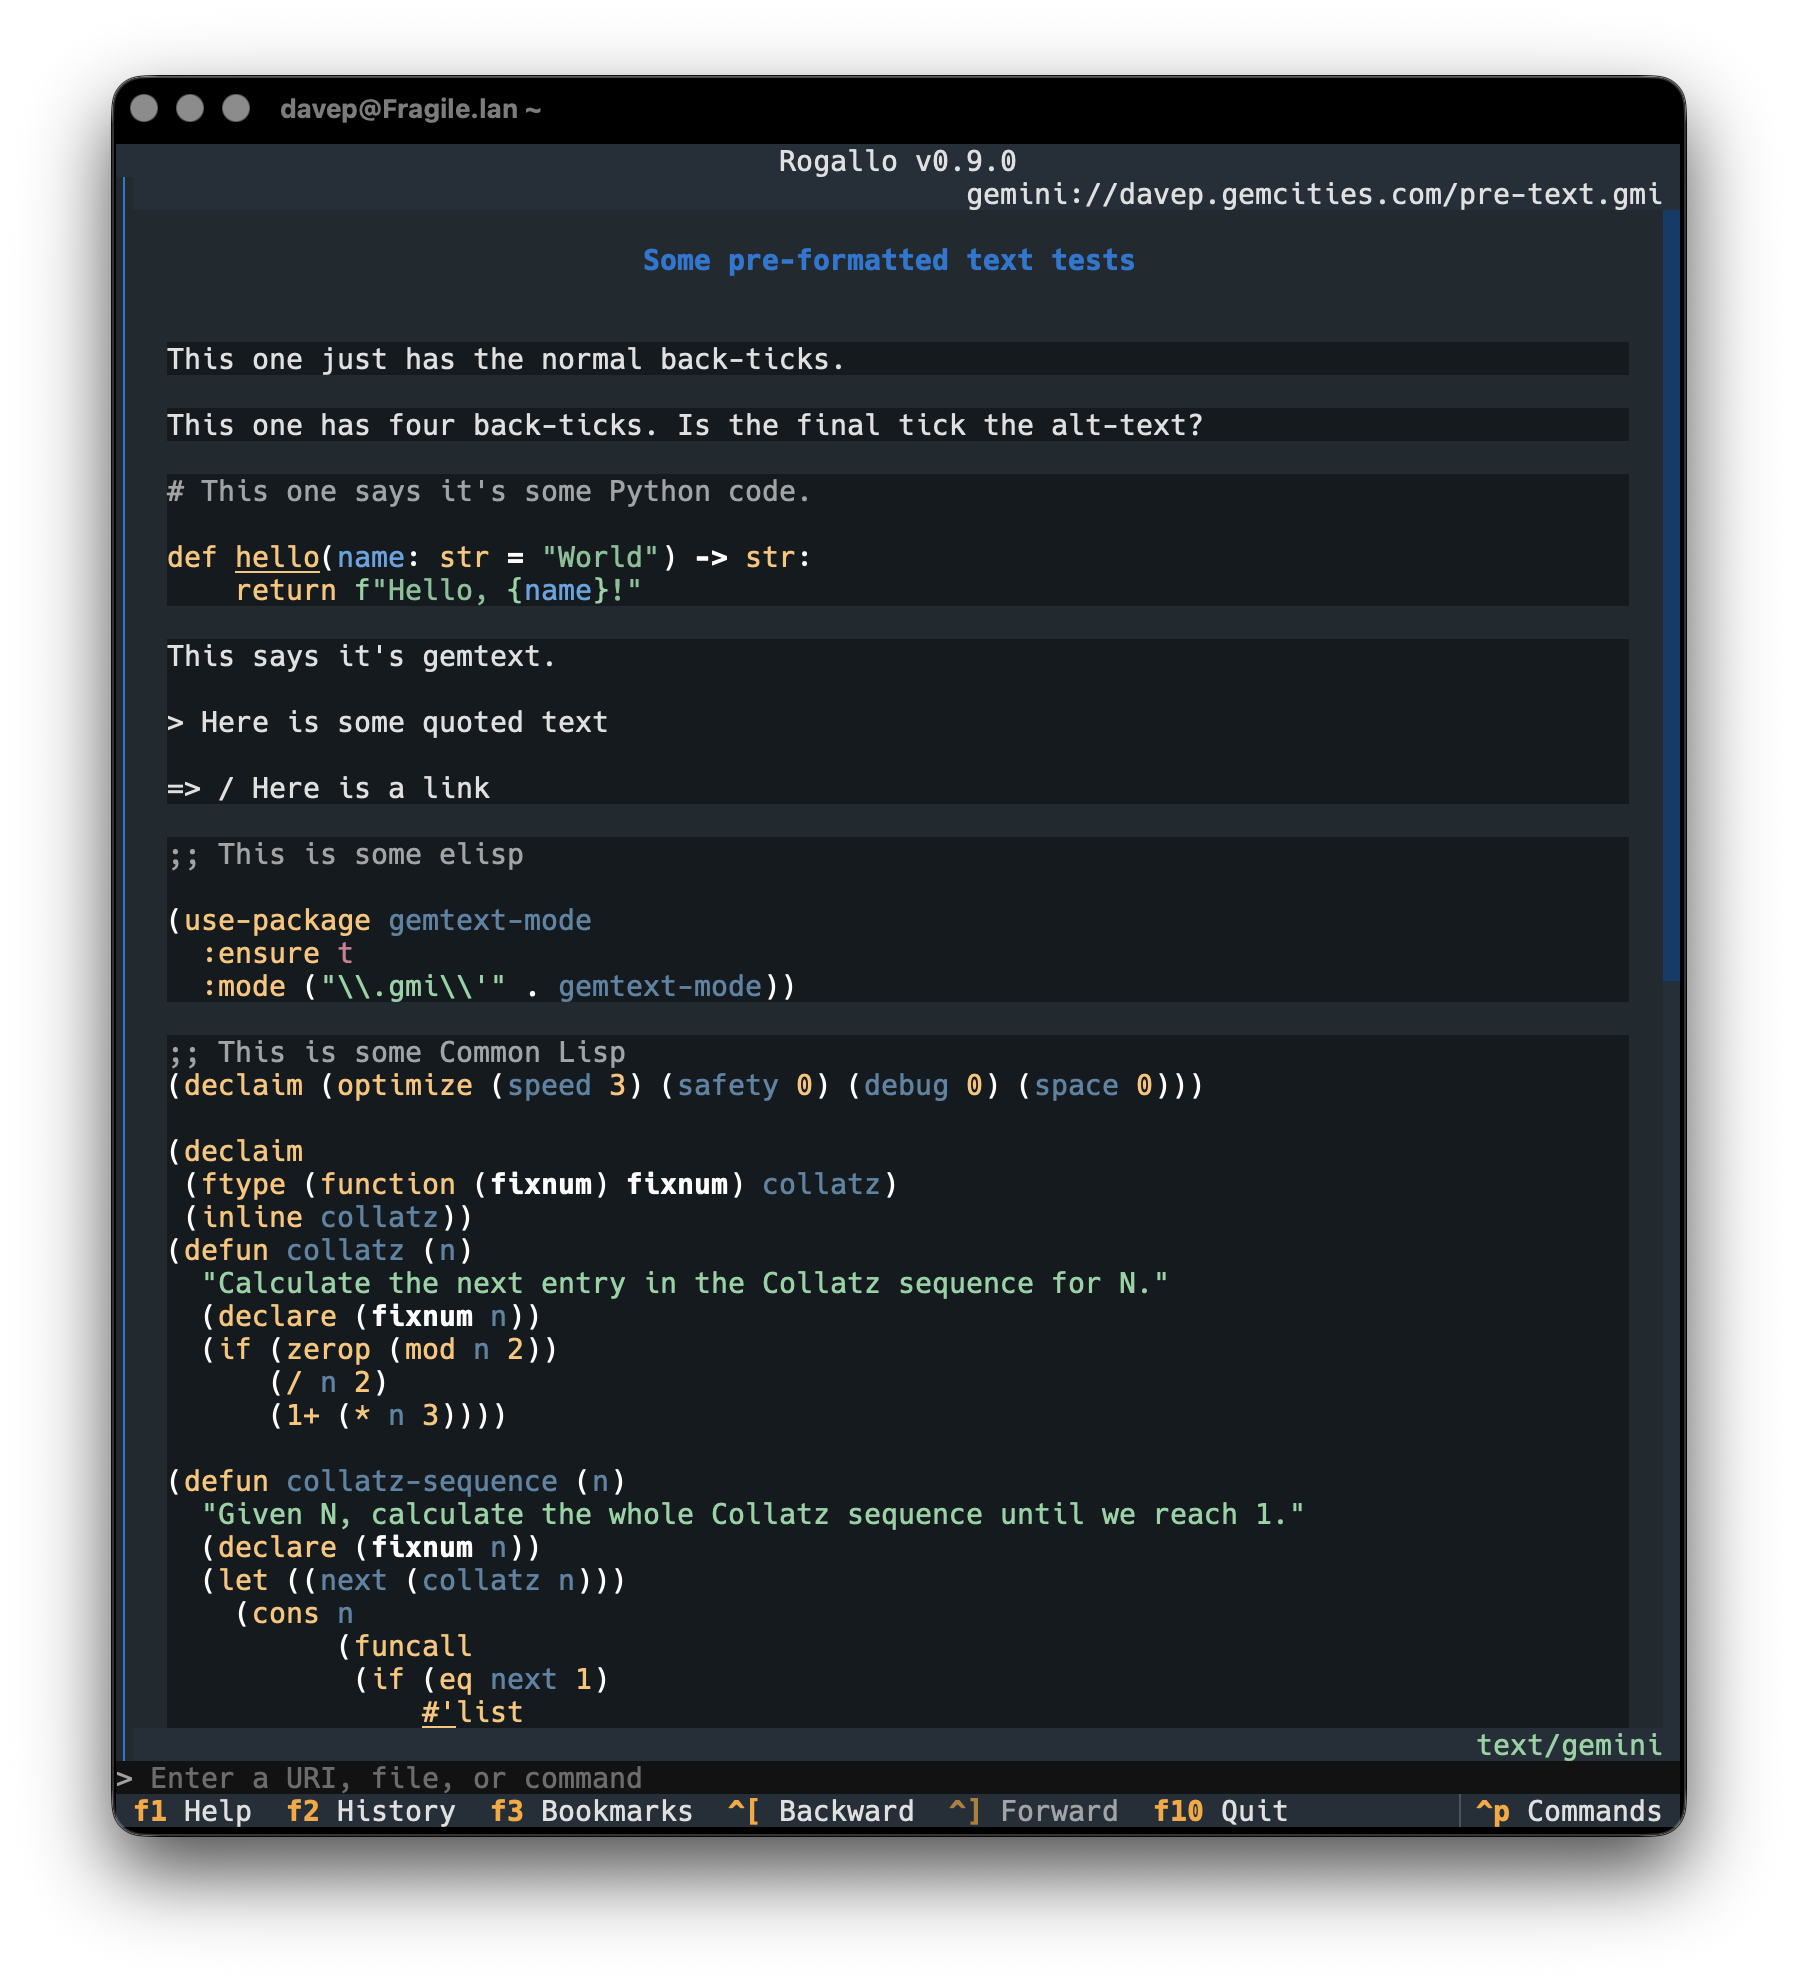The width and height of the screenshot is (1798, 1984).
Task: Click the gemini://davep.gemcities.com/pre-text.gmi URL text
Action: point(1314,194)
